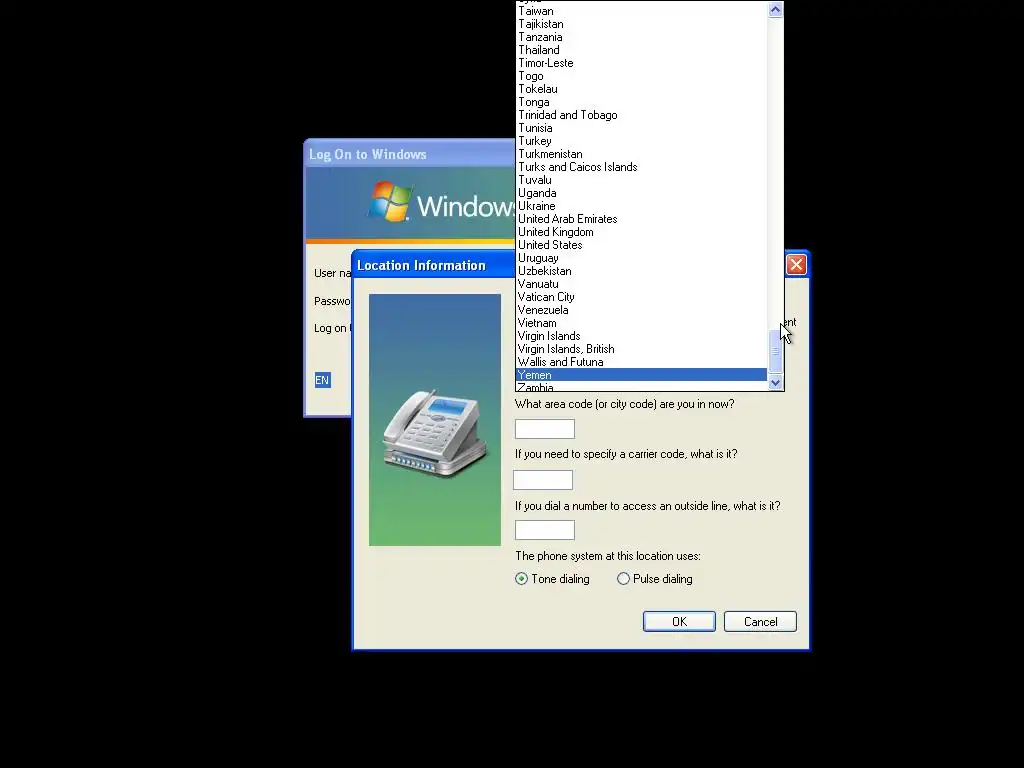Select United States in the list
Viewport: 1024px width, 768px height.
[641, 246]
